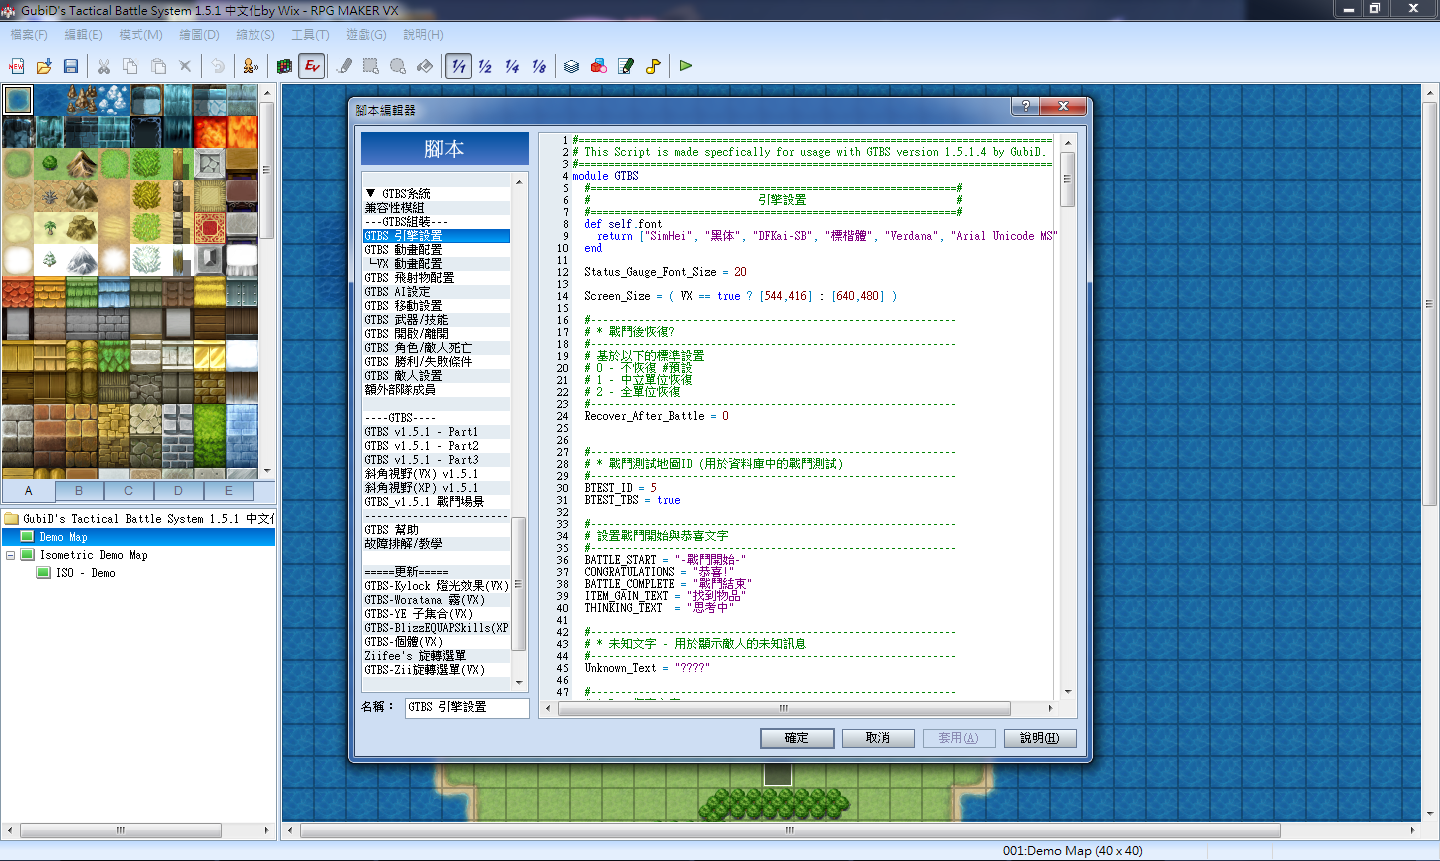Switch to Map editing mode icon
This screenshot has width=1440, height=861.
point(284,66)
